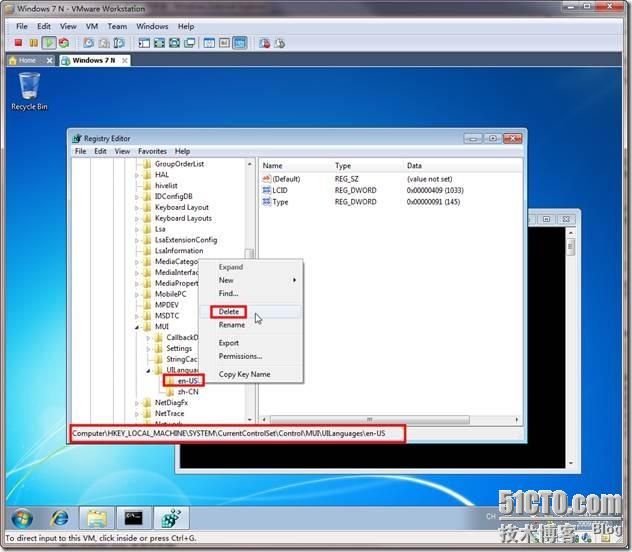This screenshot has height=552, width=632.
Task: Close the Windows 7 N tab
Action: (125, 60)
